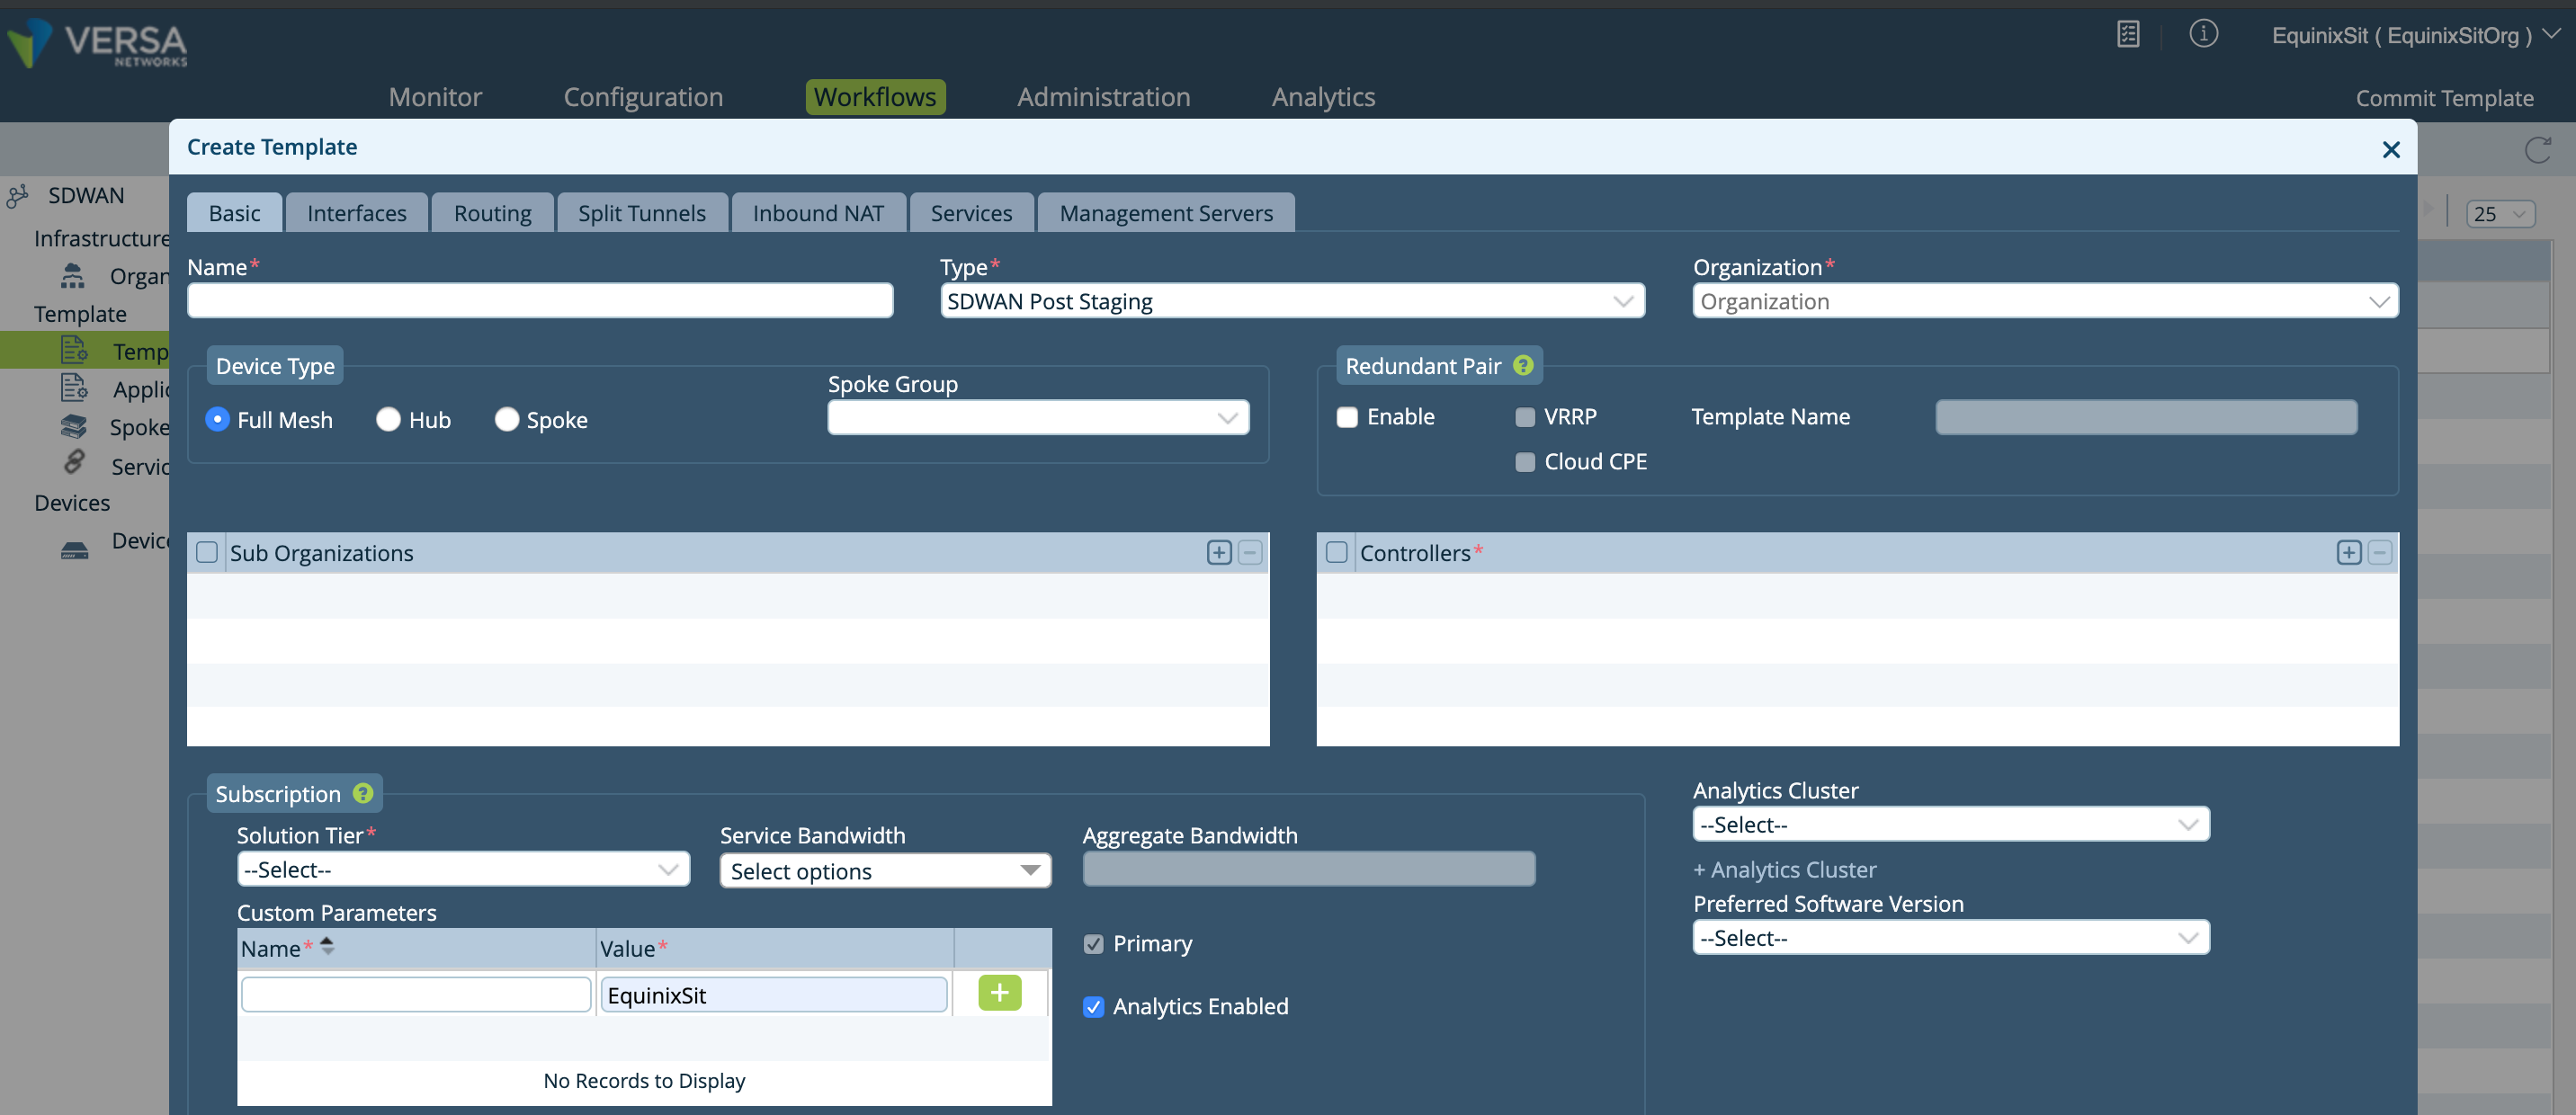The width and height of the screenshot is (2576, 1115).
Task: Switch to the Inbound NAT tab
Action: tap(818, 213)
